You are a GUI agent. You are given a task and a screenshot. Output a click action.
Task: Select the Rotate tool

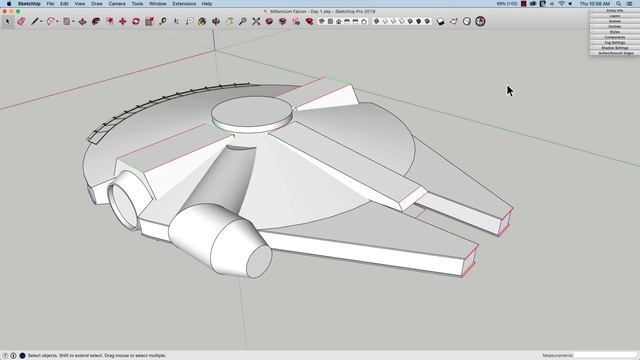[136, 21]
